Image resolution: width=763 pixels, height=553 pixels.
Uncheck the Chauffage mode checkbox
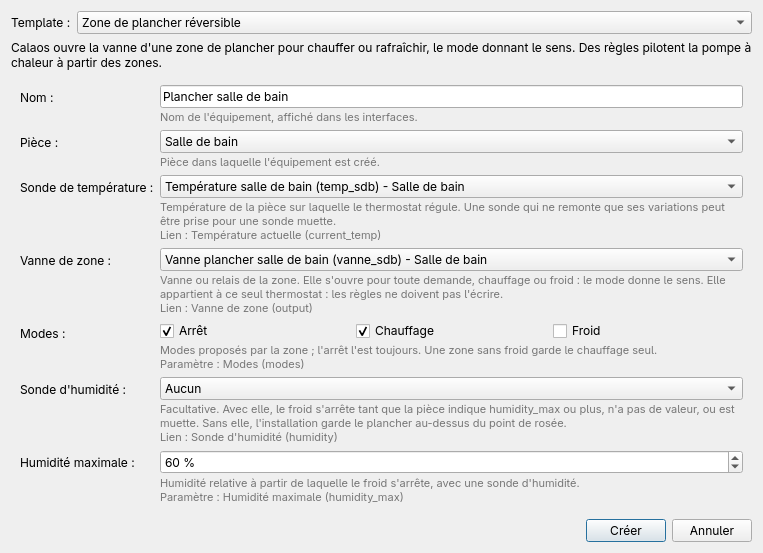(x=363, y=331)
